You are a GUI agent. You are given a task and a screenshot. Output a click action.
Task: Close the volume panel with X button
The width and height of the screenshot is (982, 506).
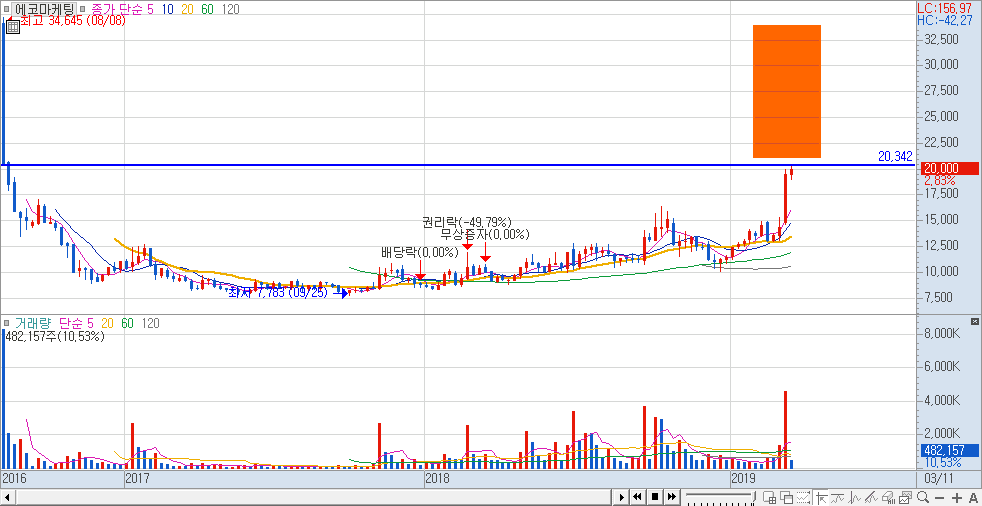pyautogui.click(x=974, y=321)
